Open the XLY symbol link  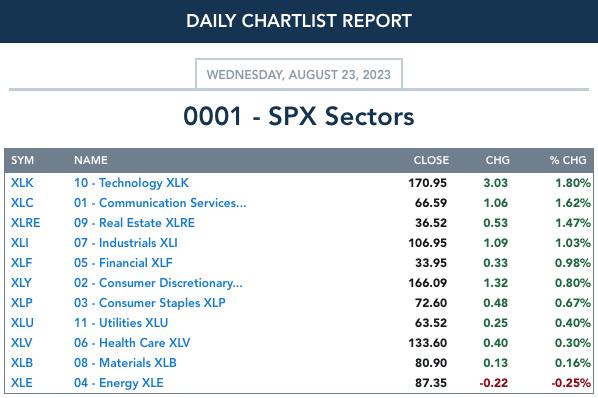(21, 283)
